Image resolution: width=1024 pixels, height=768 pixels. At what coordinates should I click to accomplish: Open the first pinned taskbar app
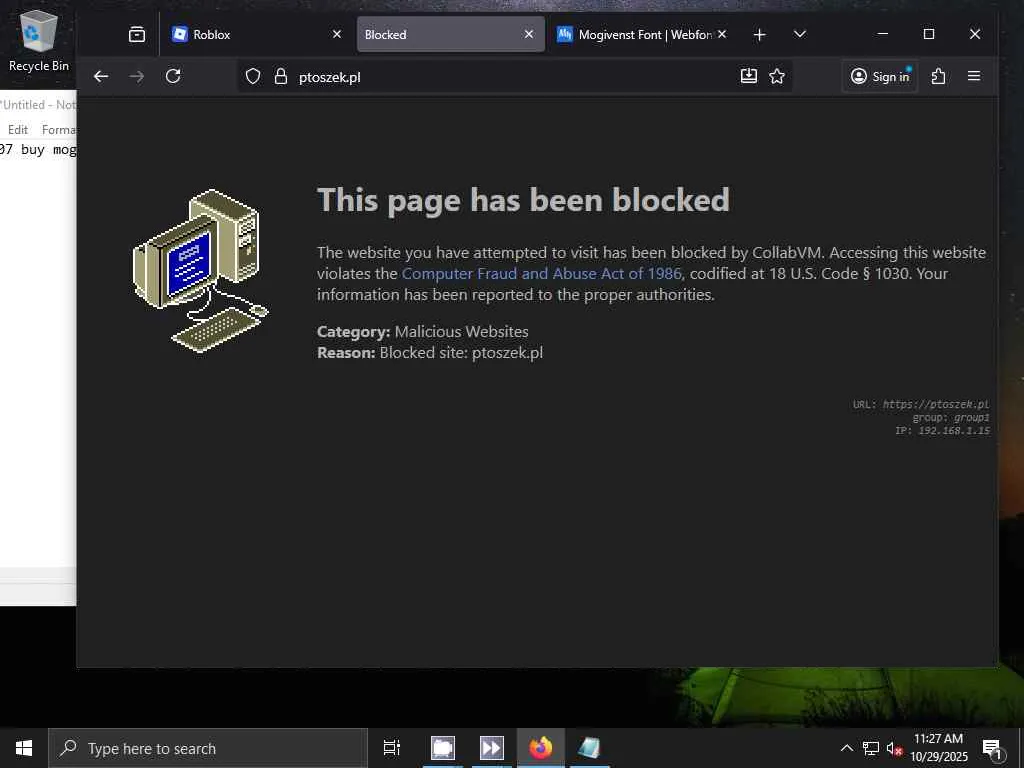click(x=443, y=748)
